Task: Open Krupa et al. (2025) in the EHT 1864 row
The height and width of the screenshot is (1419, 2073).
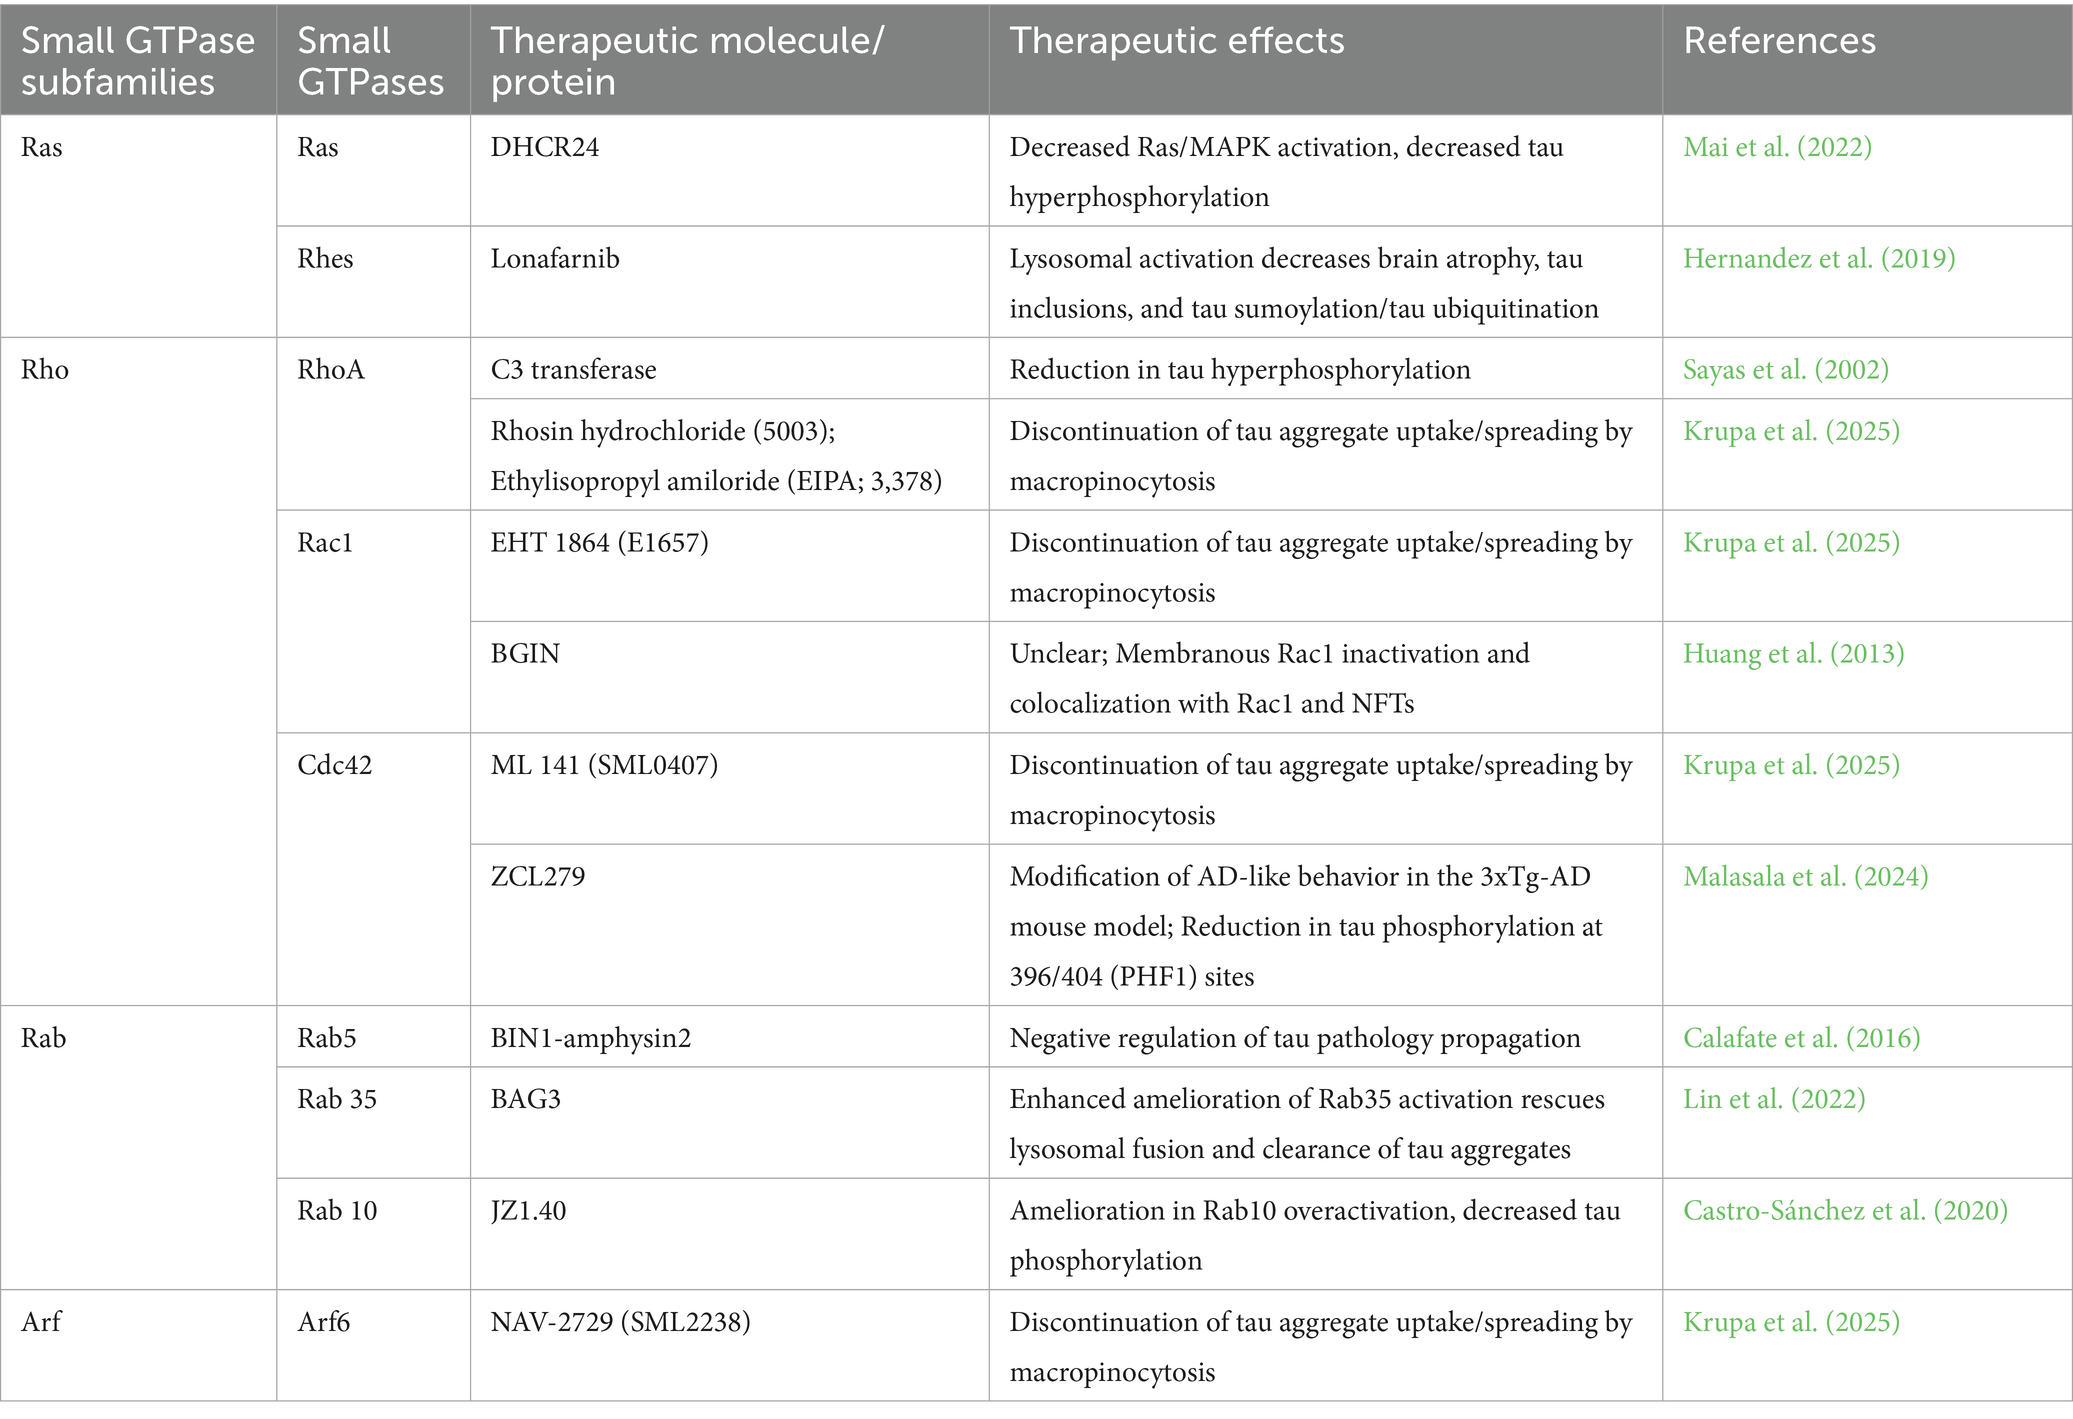Action: point(1791,542)
